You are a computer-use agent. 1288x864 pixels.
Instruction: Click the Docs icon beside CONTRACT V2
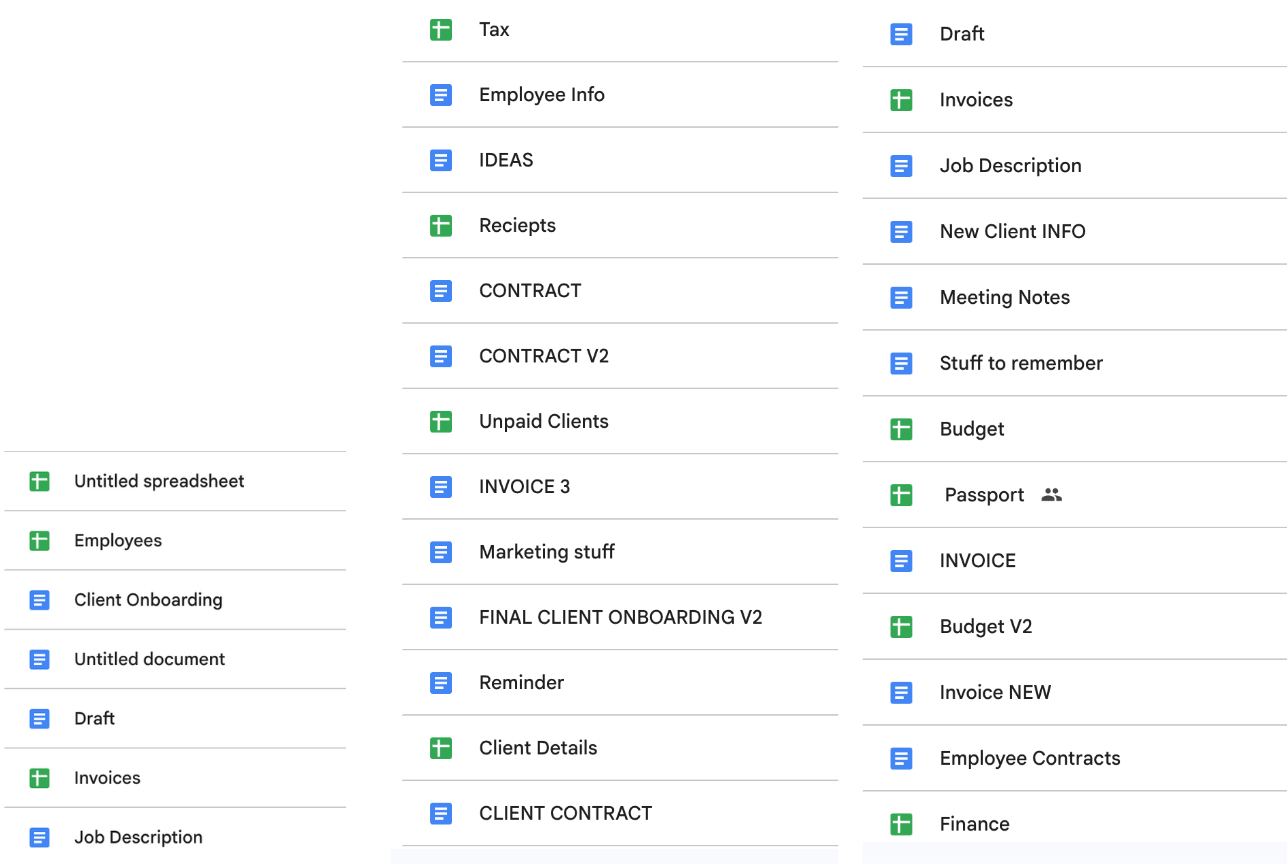point(441,356)
